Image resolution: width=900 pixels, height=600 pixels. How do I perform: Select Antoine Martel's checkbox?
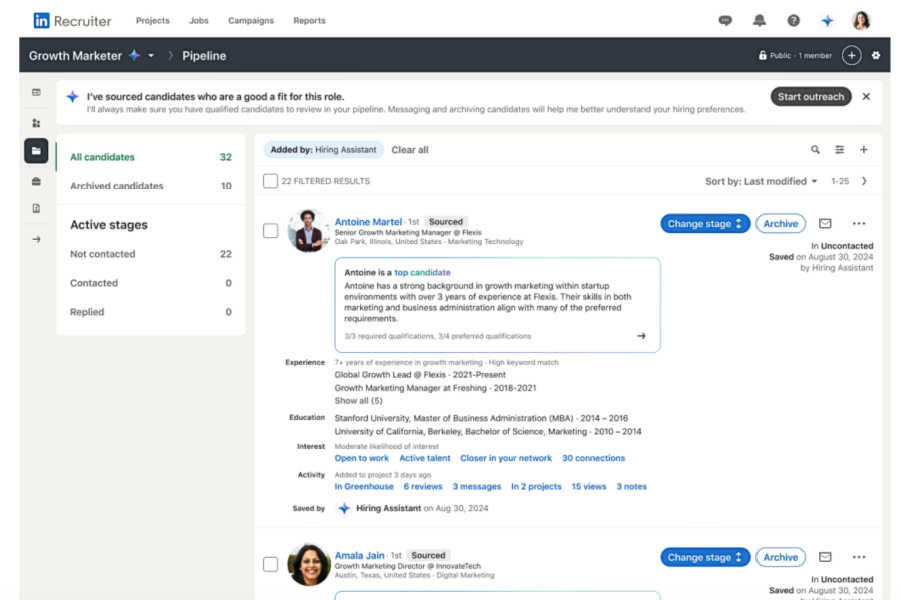[x=270, y=231]
